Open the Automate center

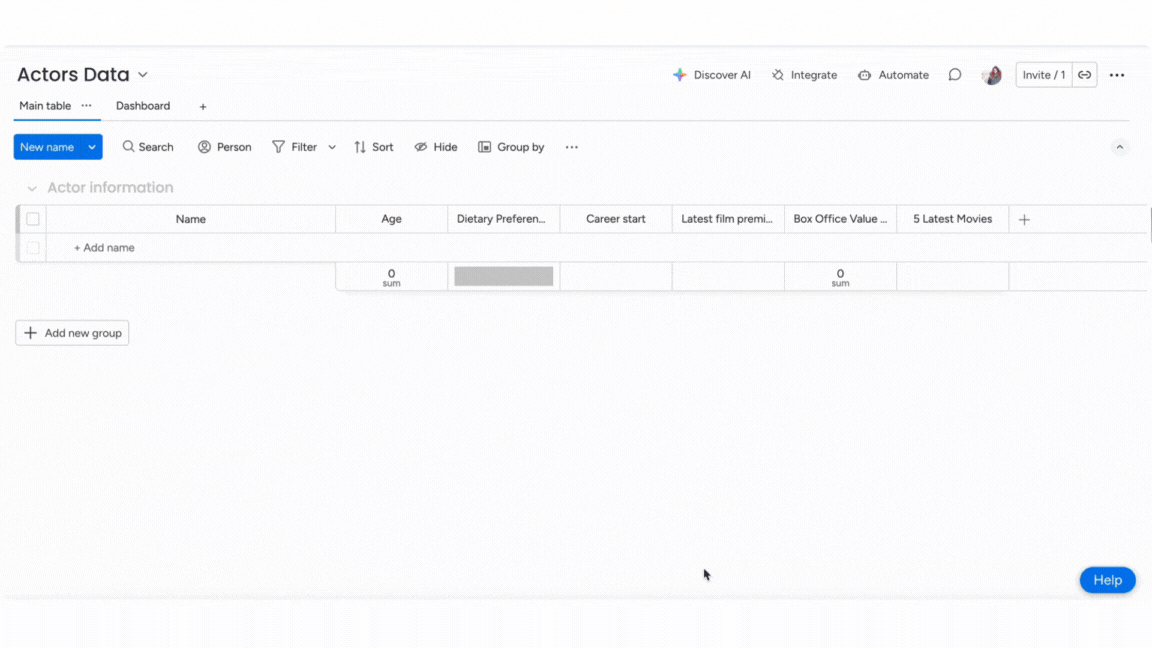tap(893, 75)
